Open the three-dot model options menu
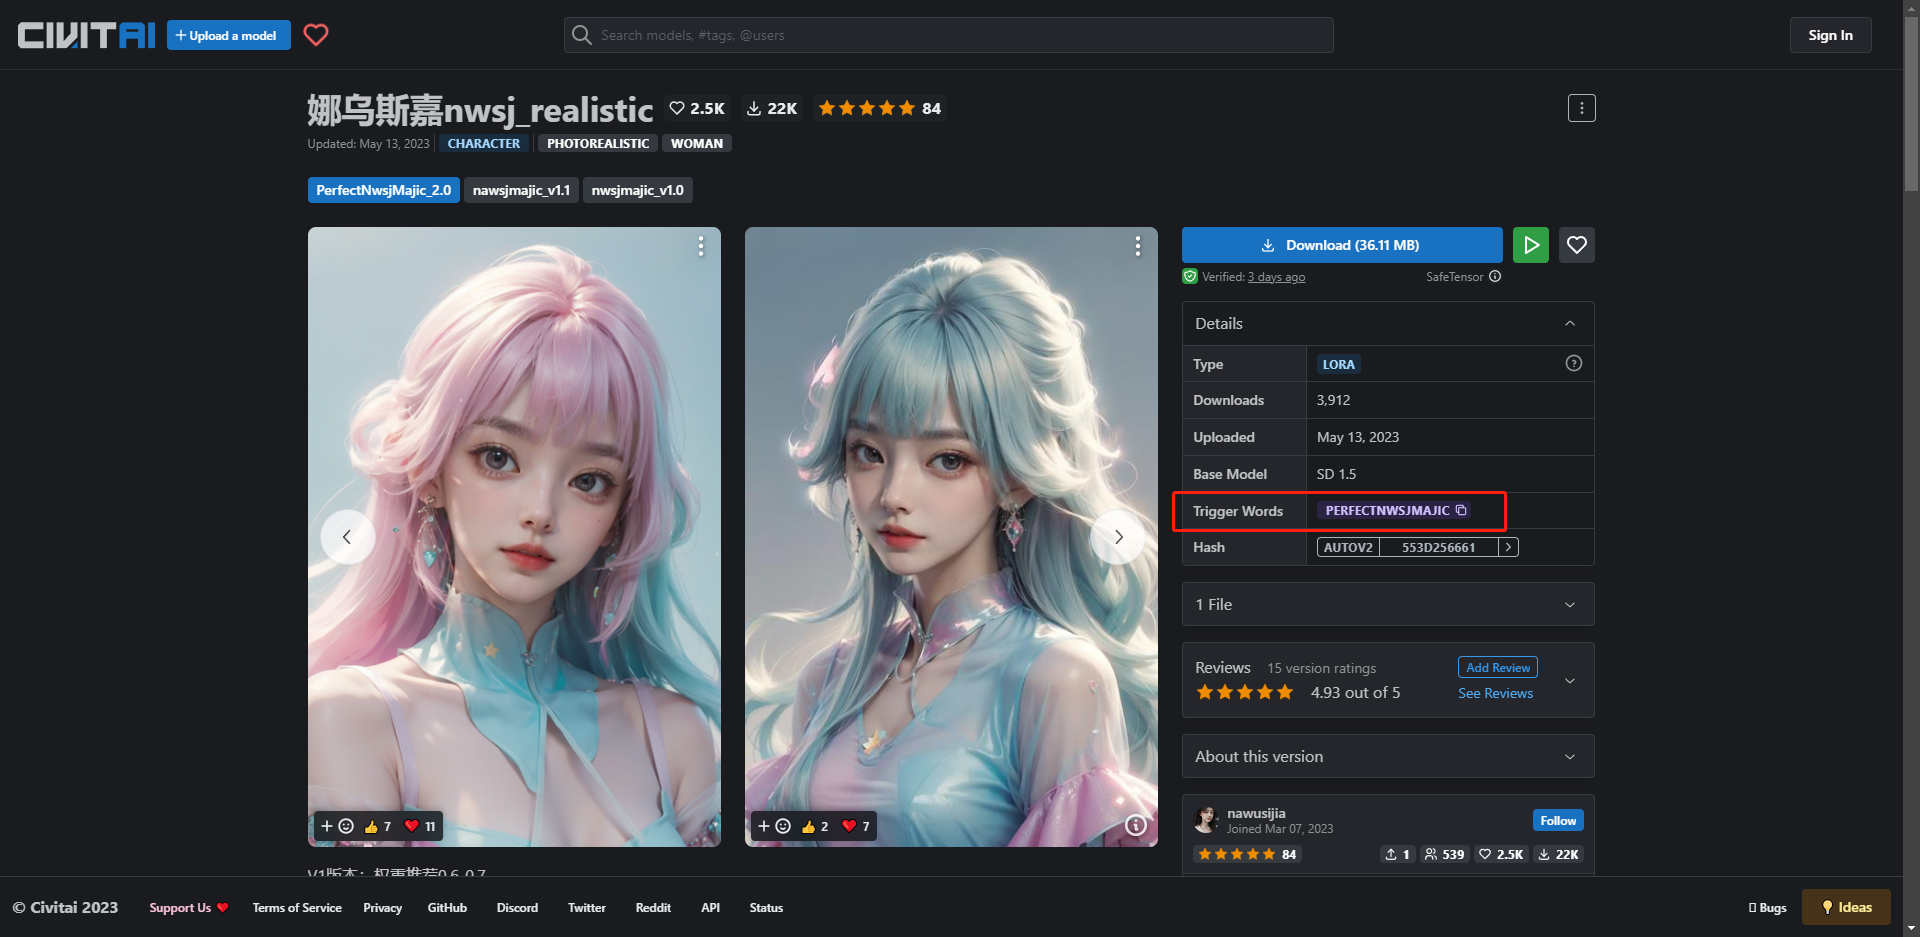The width and height of the screenshot is (1920, 937). (1581, 108)
